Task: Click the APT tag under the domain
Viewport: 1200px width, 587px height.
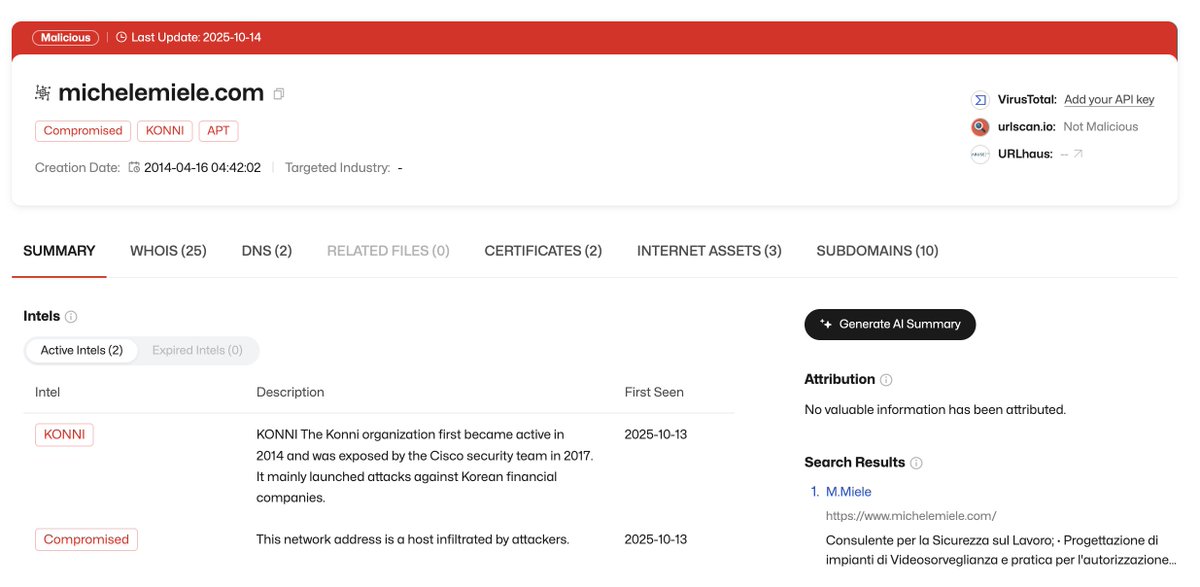Action: point(219,131)
